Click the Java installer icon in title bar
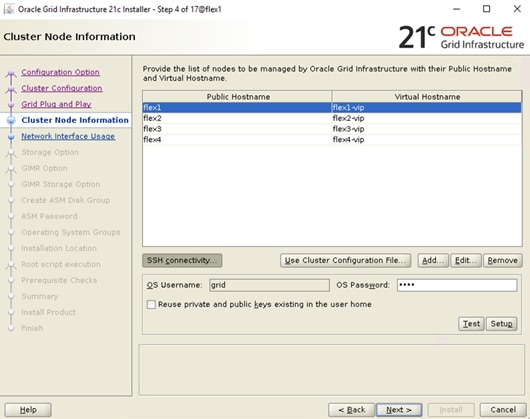The width and height of the screenshot is (530, 419). coord(9,9)
